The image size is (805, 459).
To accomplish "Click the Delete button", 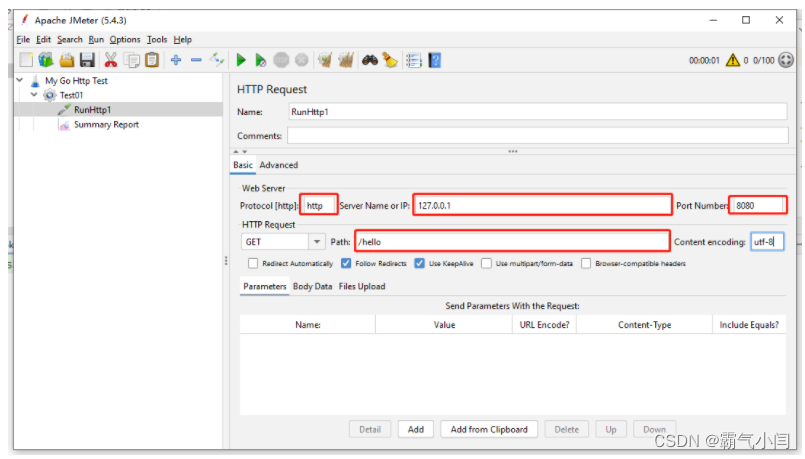I will (567, 430).
